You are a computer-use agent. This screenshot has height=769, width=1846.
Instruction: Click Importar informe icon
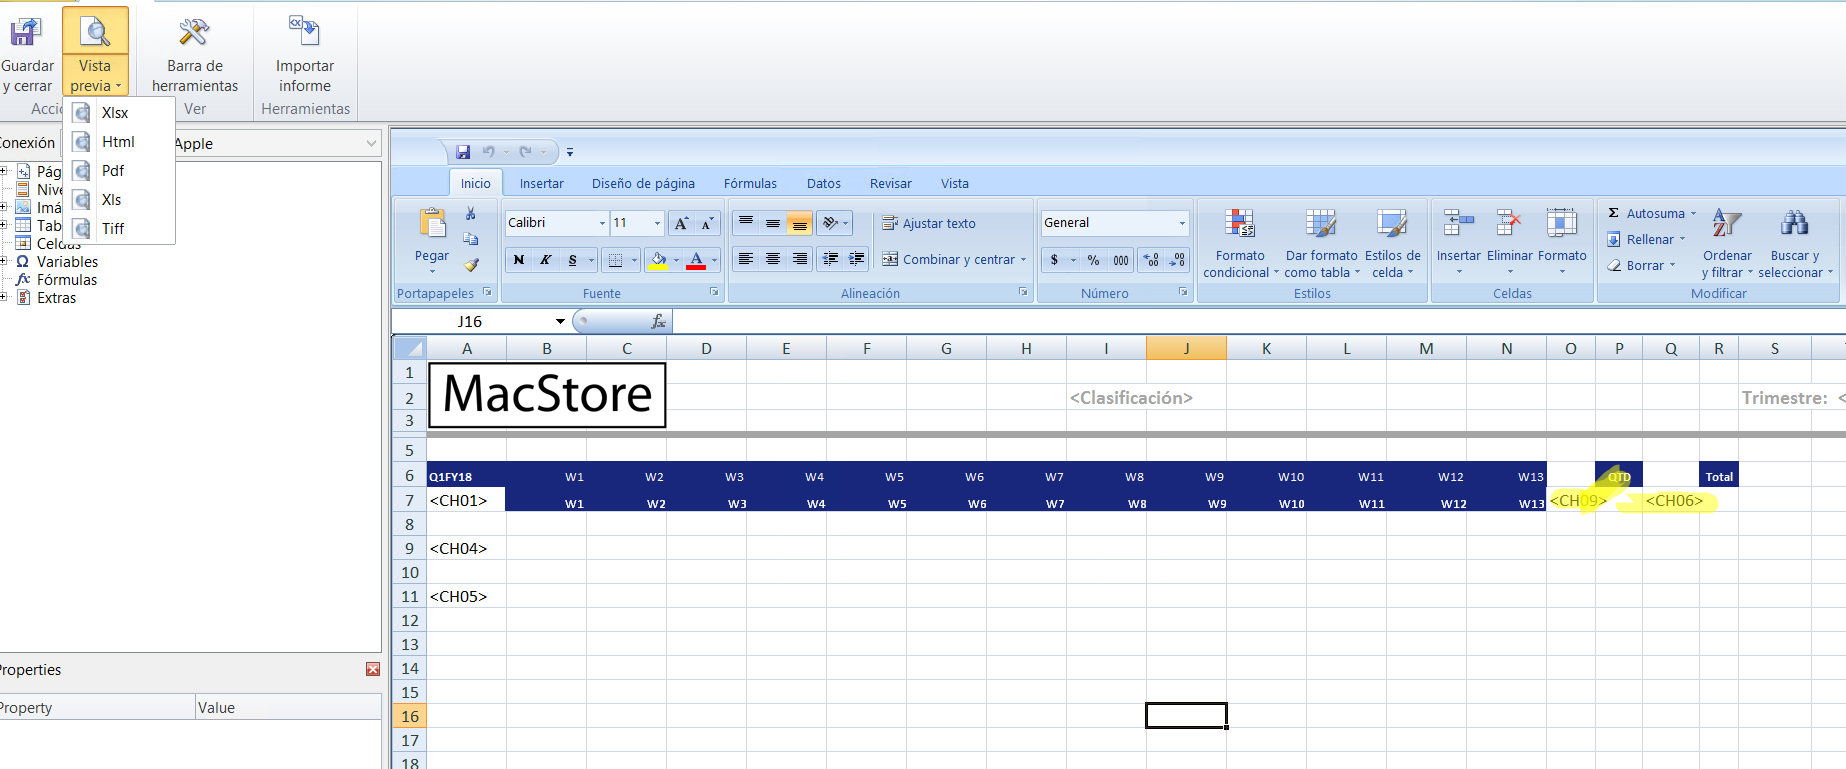click(x=304, y=31)
